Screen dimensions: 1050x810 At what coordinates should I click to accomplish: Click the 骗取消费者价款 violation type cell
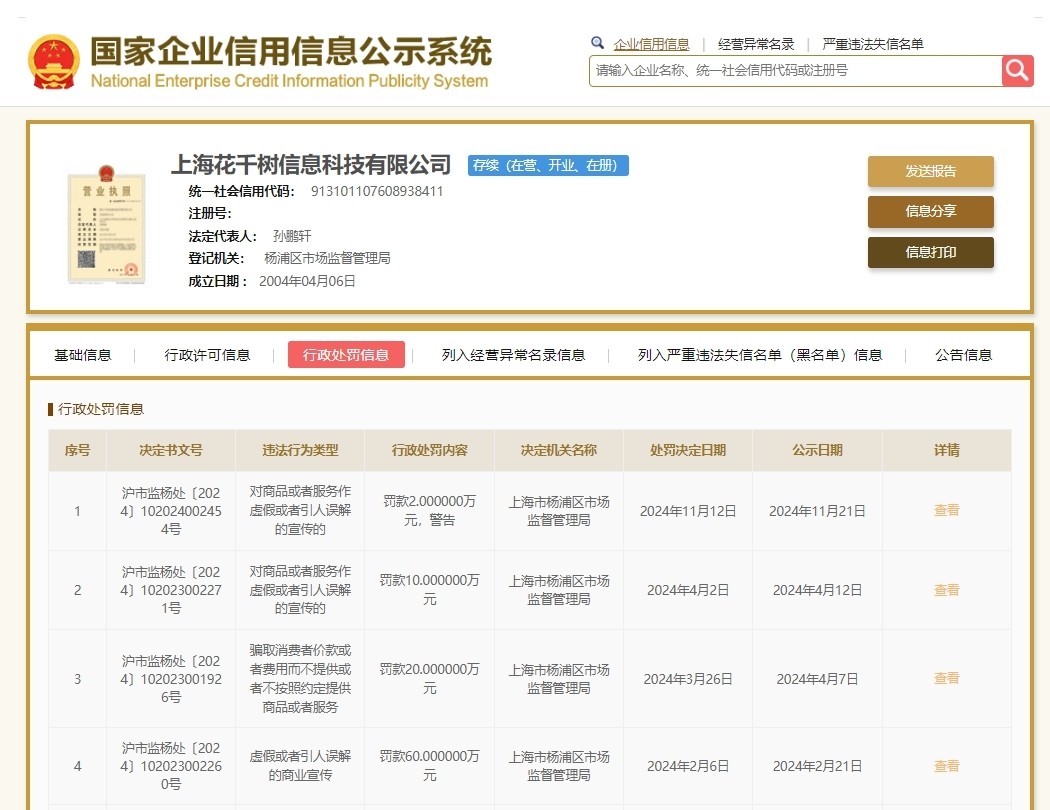point(300,678)
